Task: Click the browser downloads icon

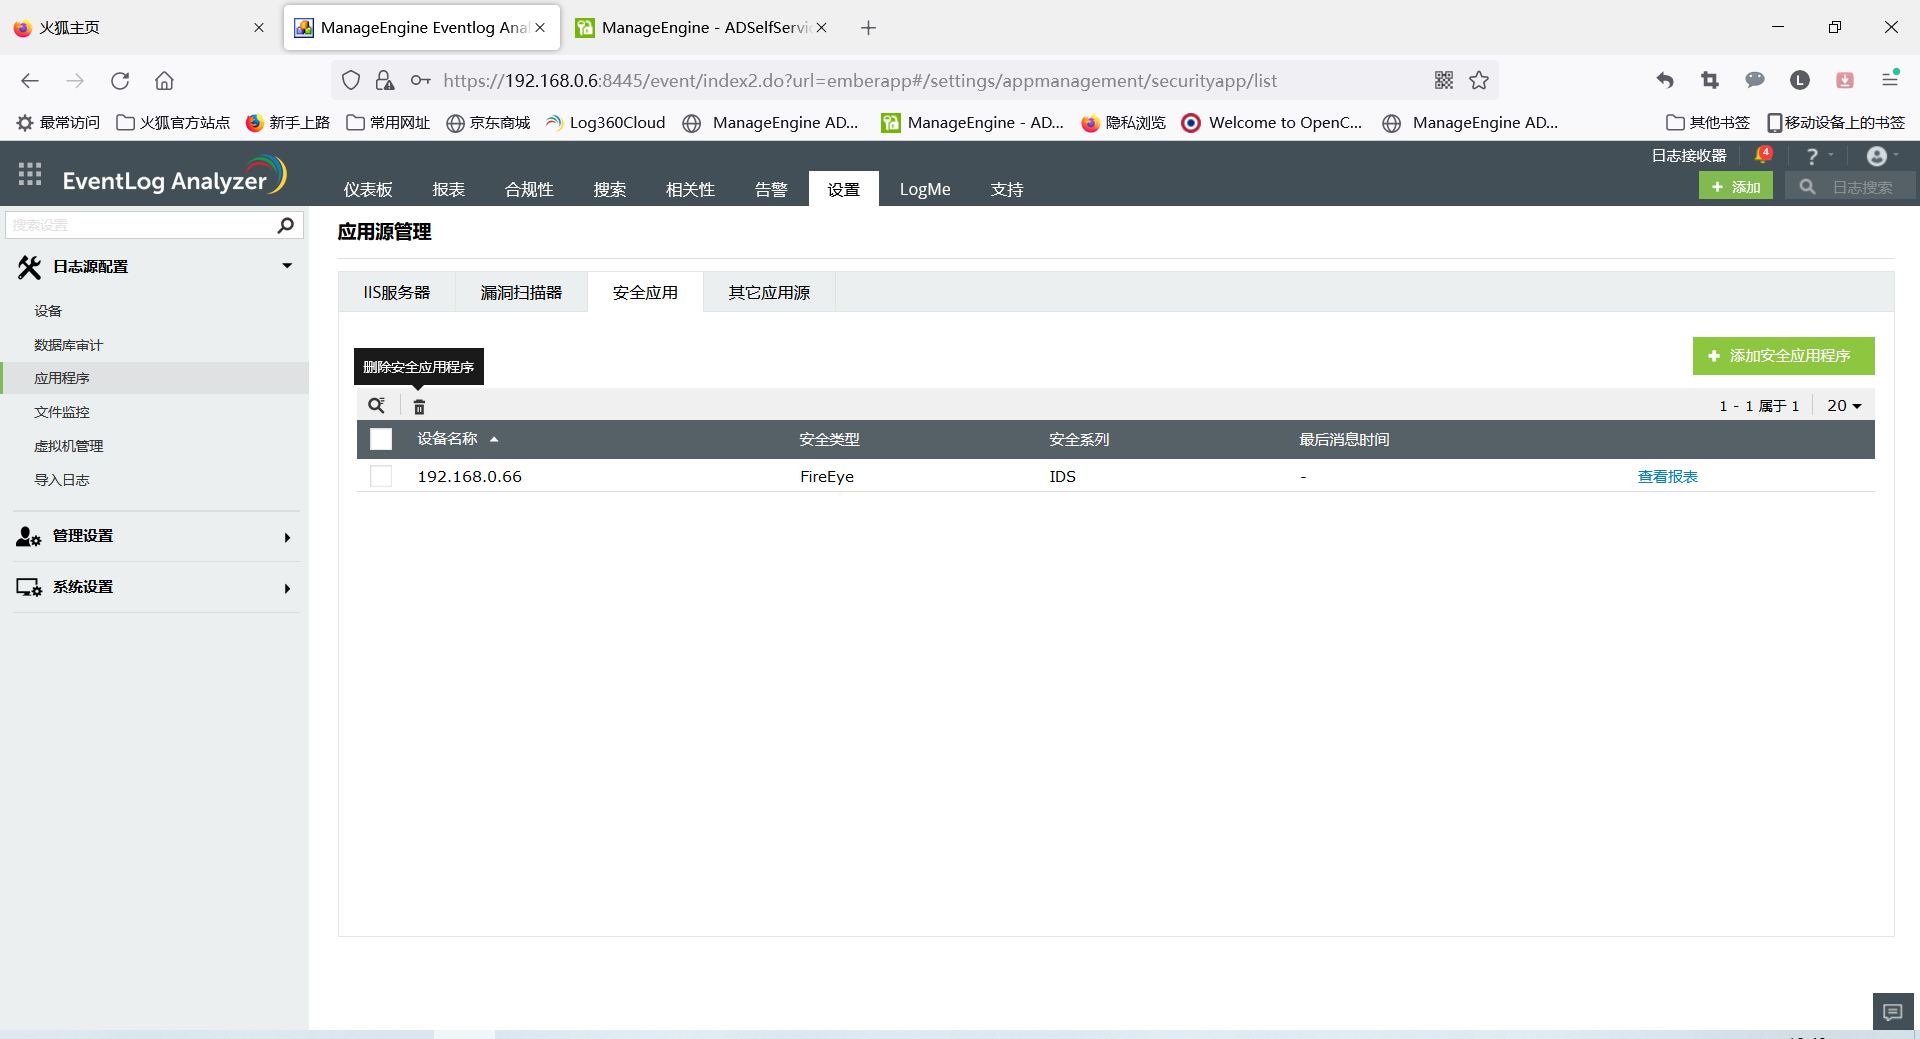Action: pos(1845,81)
